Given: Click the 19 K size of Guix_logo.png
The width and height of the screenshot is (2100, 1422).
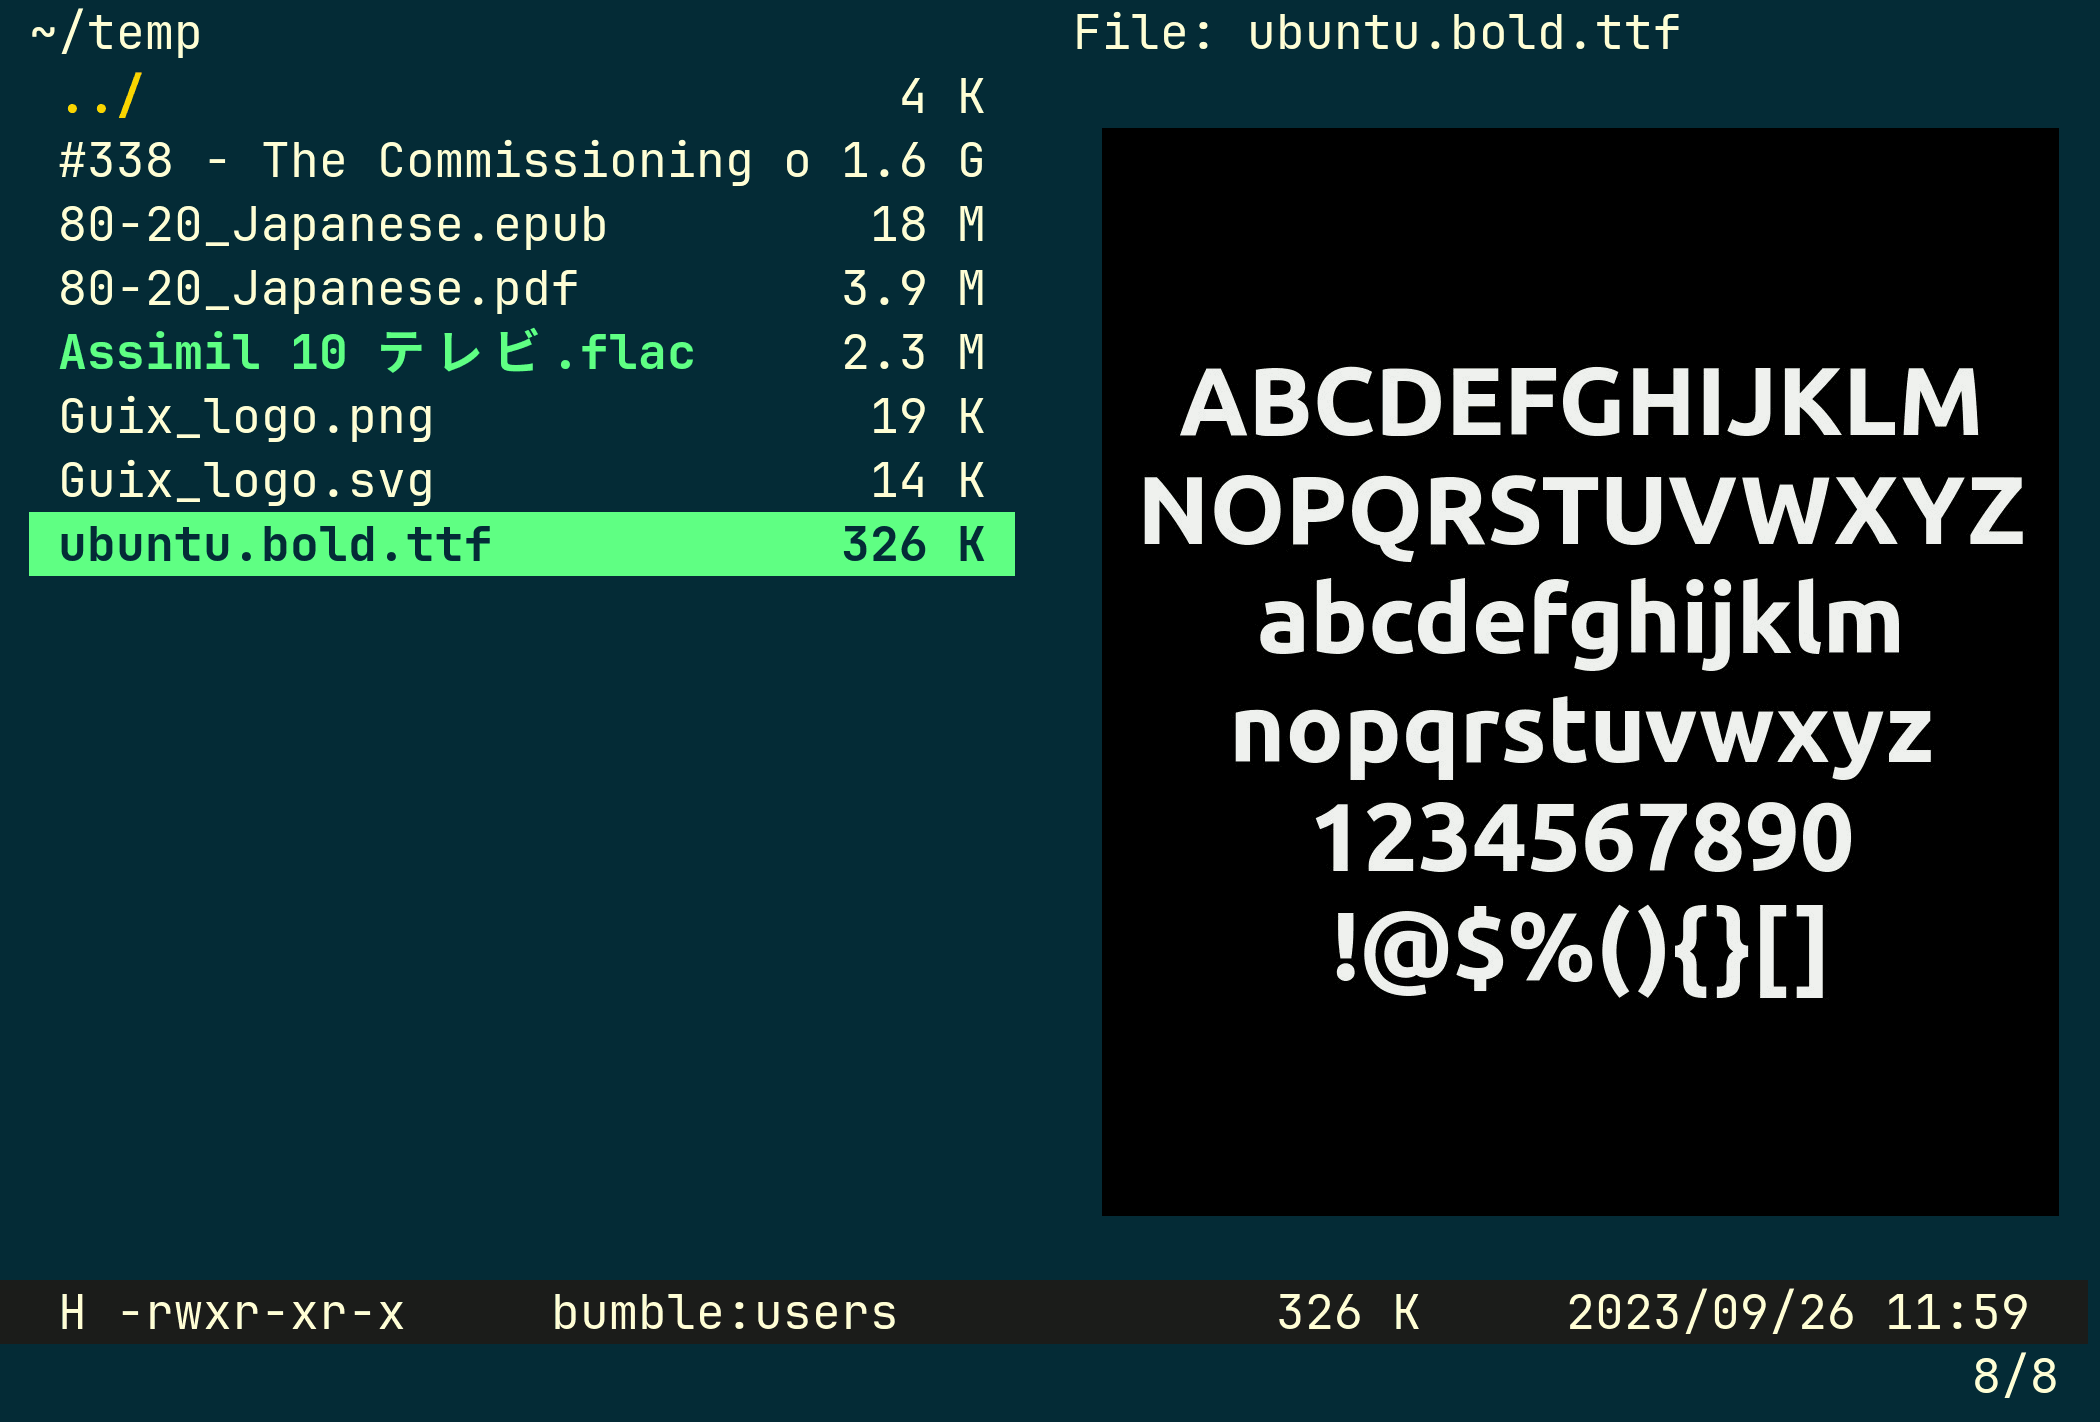Looking at the screenshot, I should 926,418.
